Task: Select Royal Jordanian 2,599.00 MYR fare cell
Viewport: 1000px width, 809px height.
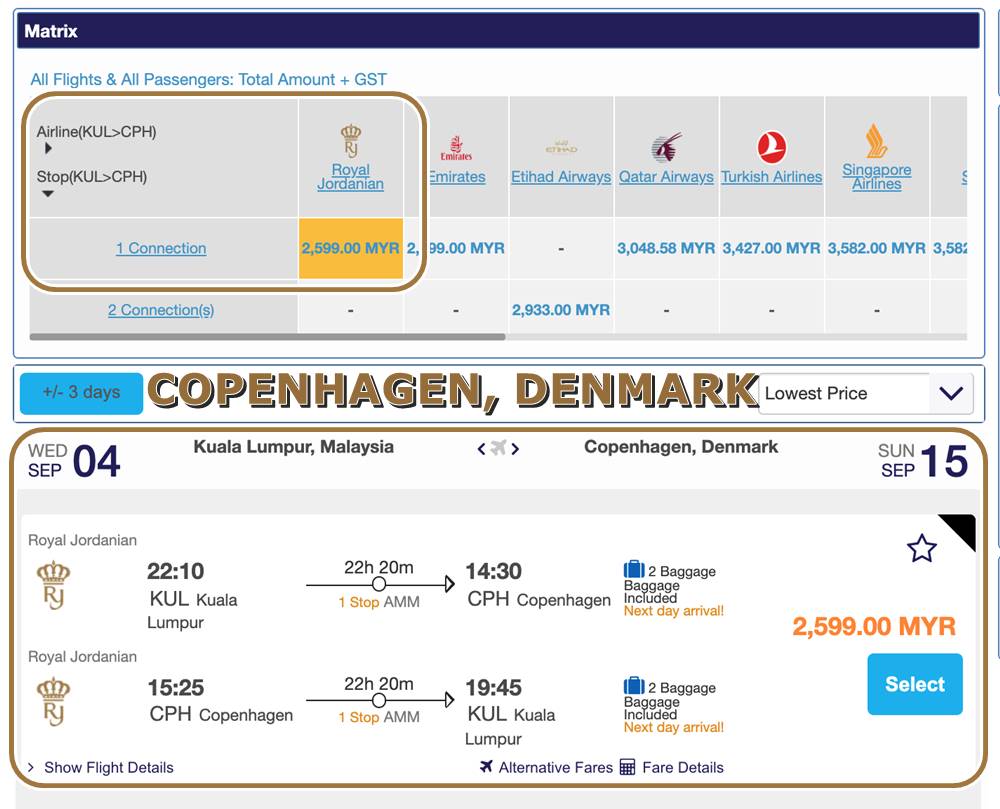Action: [x=351, y=248]
